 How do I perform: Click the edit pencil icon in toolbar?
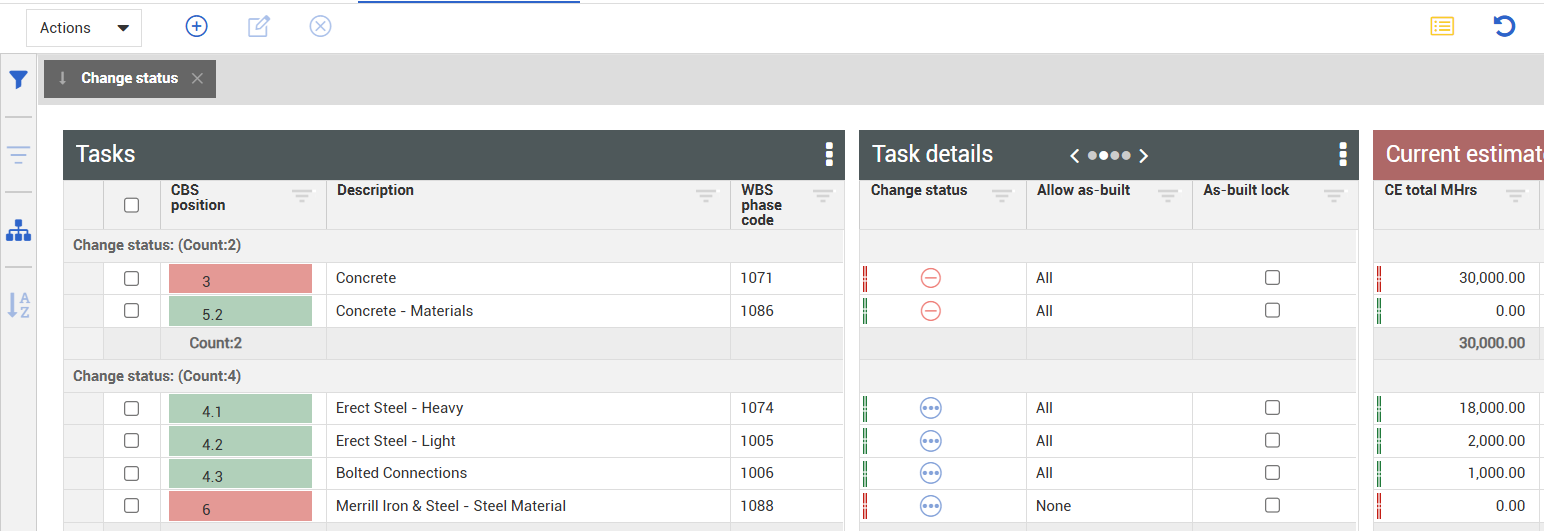259,27
